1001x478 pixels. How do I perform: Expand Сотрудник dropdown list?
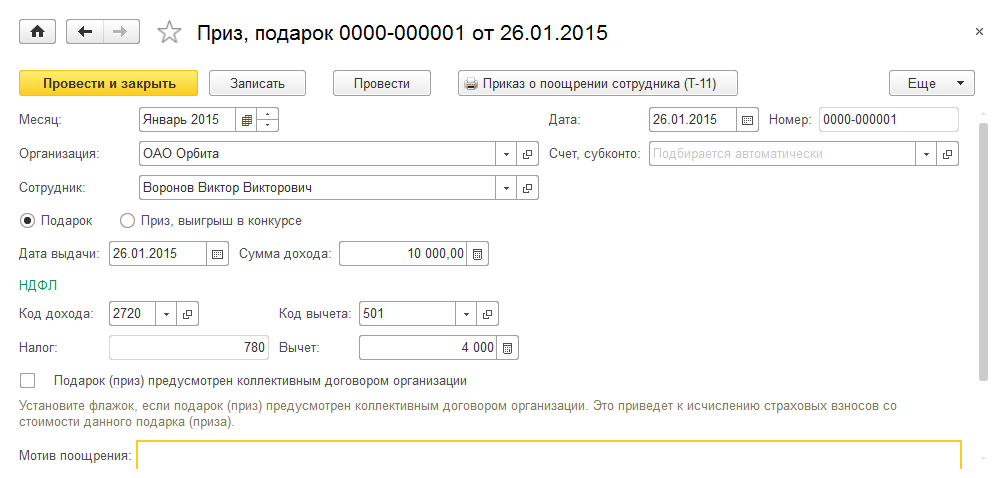pos(506,188)
